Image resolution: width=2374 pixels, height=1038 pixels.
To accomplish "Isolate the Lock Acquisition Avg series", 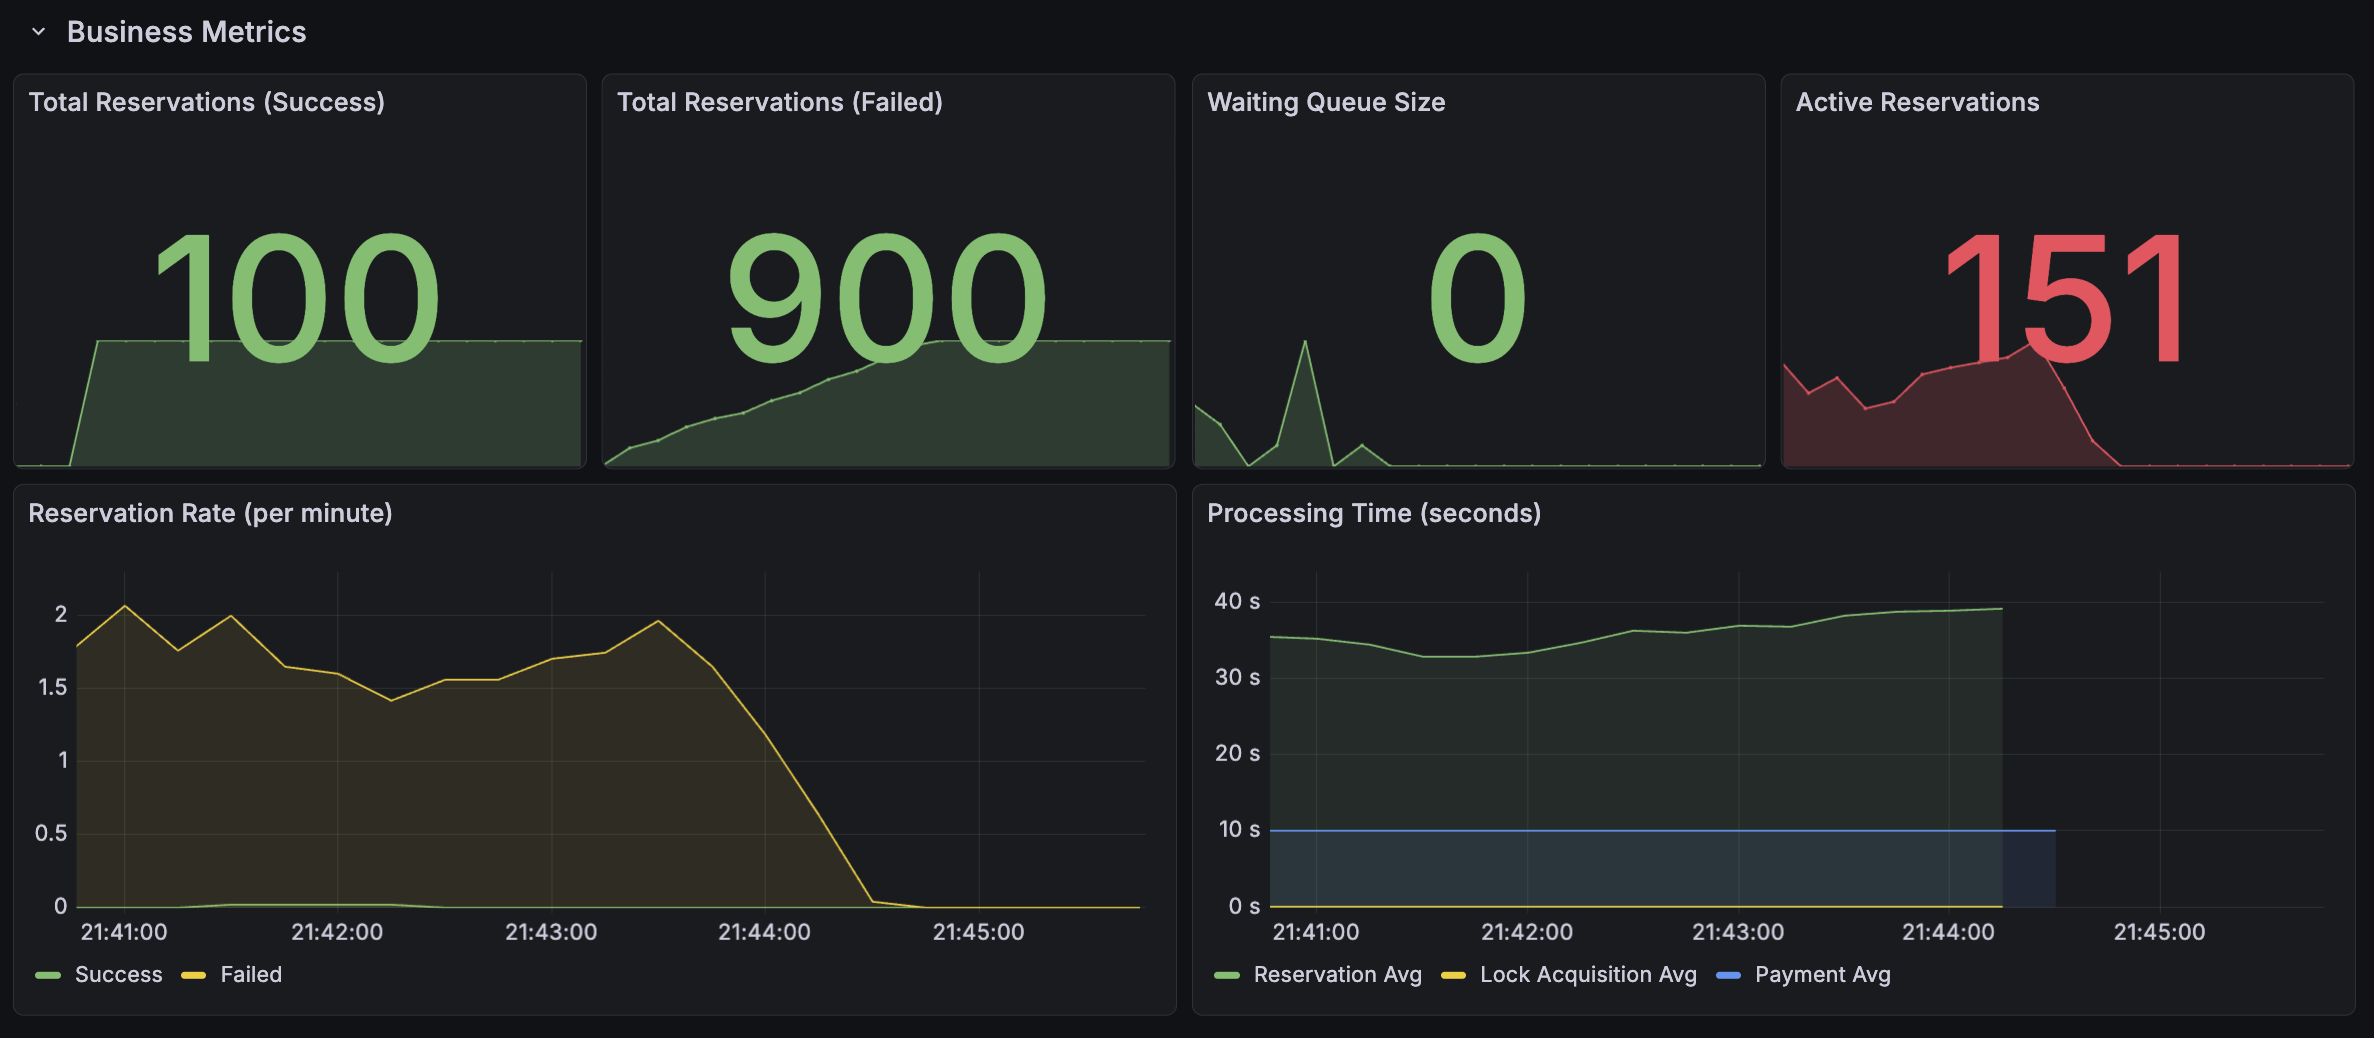I will [x=1587, y=974].
